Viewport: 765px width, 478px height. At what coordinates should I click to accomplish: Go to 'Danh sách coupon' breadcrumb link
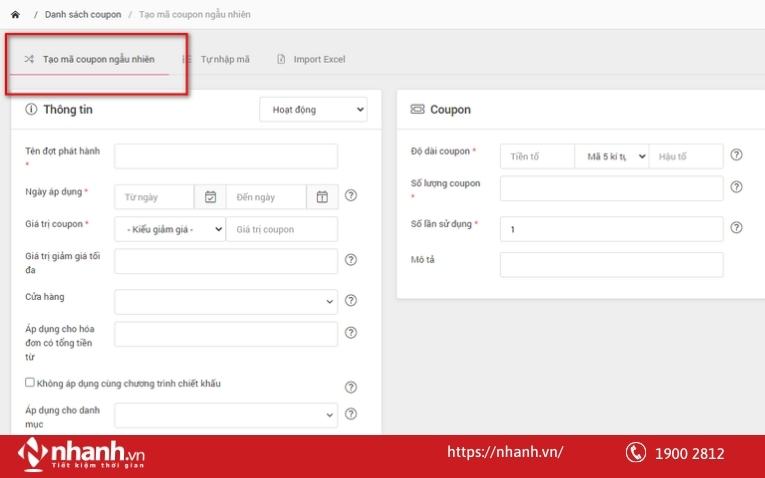83,15
